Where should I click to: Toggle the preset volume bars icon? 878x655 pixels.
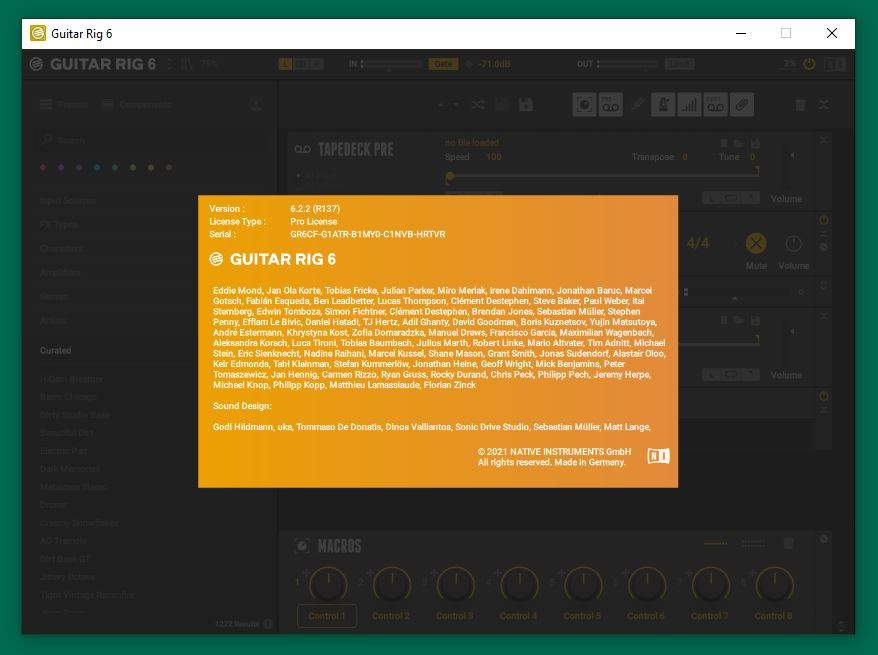[x=689, y=105]
